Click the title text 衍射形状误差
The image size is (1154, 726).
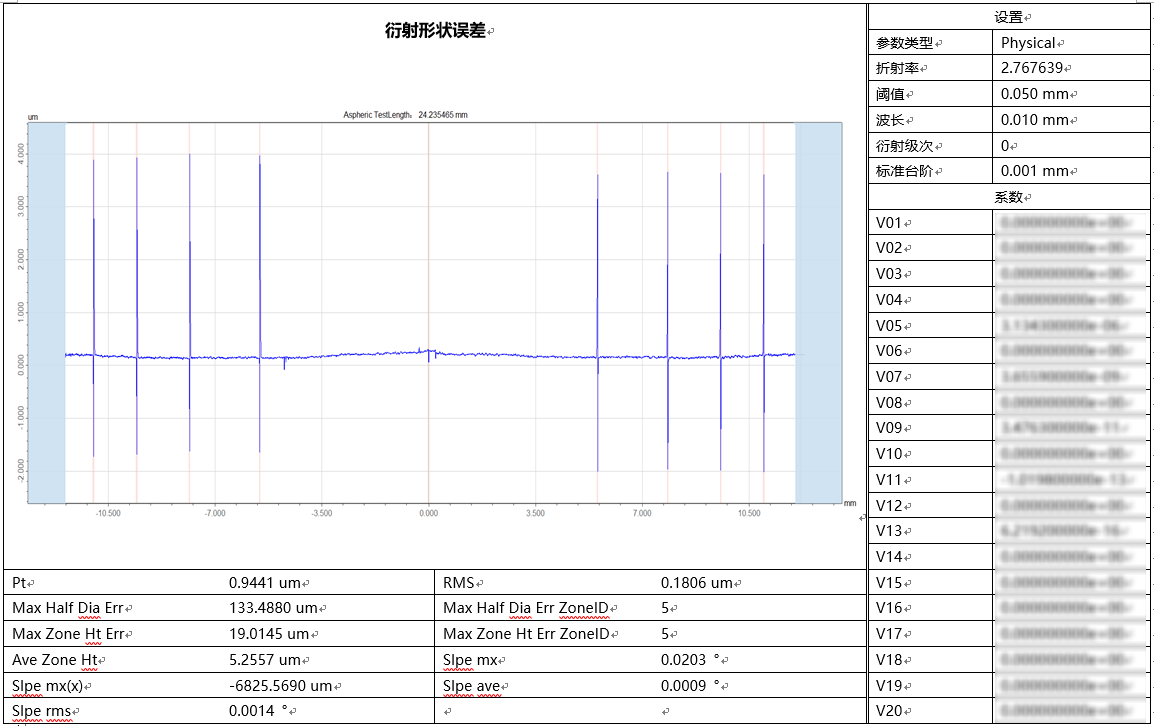[x=435, y=31]
